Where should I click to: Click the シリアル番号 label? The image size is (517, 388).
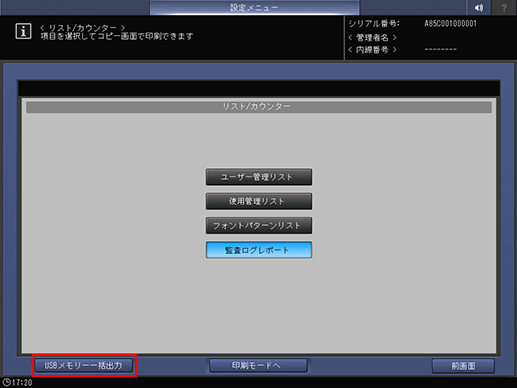pos(374,24)
